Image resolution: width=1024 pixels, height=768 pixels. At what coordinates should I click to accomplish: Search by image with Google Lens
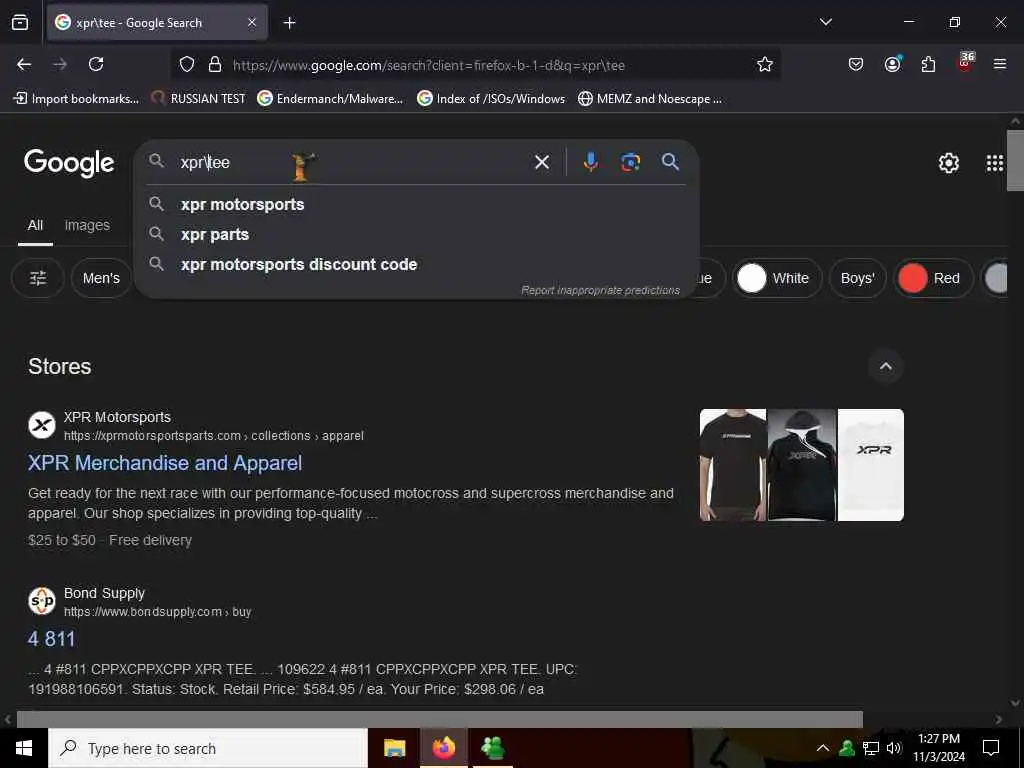[630, 162]
